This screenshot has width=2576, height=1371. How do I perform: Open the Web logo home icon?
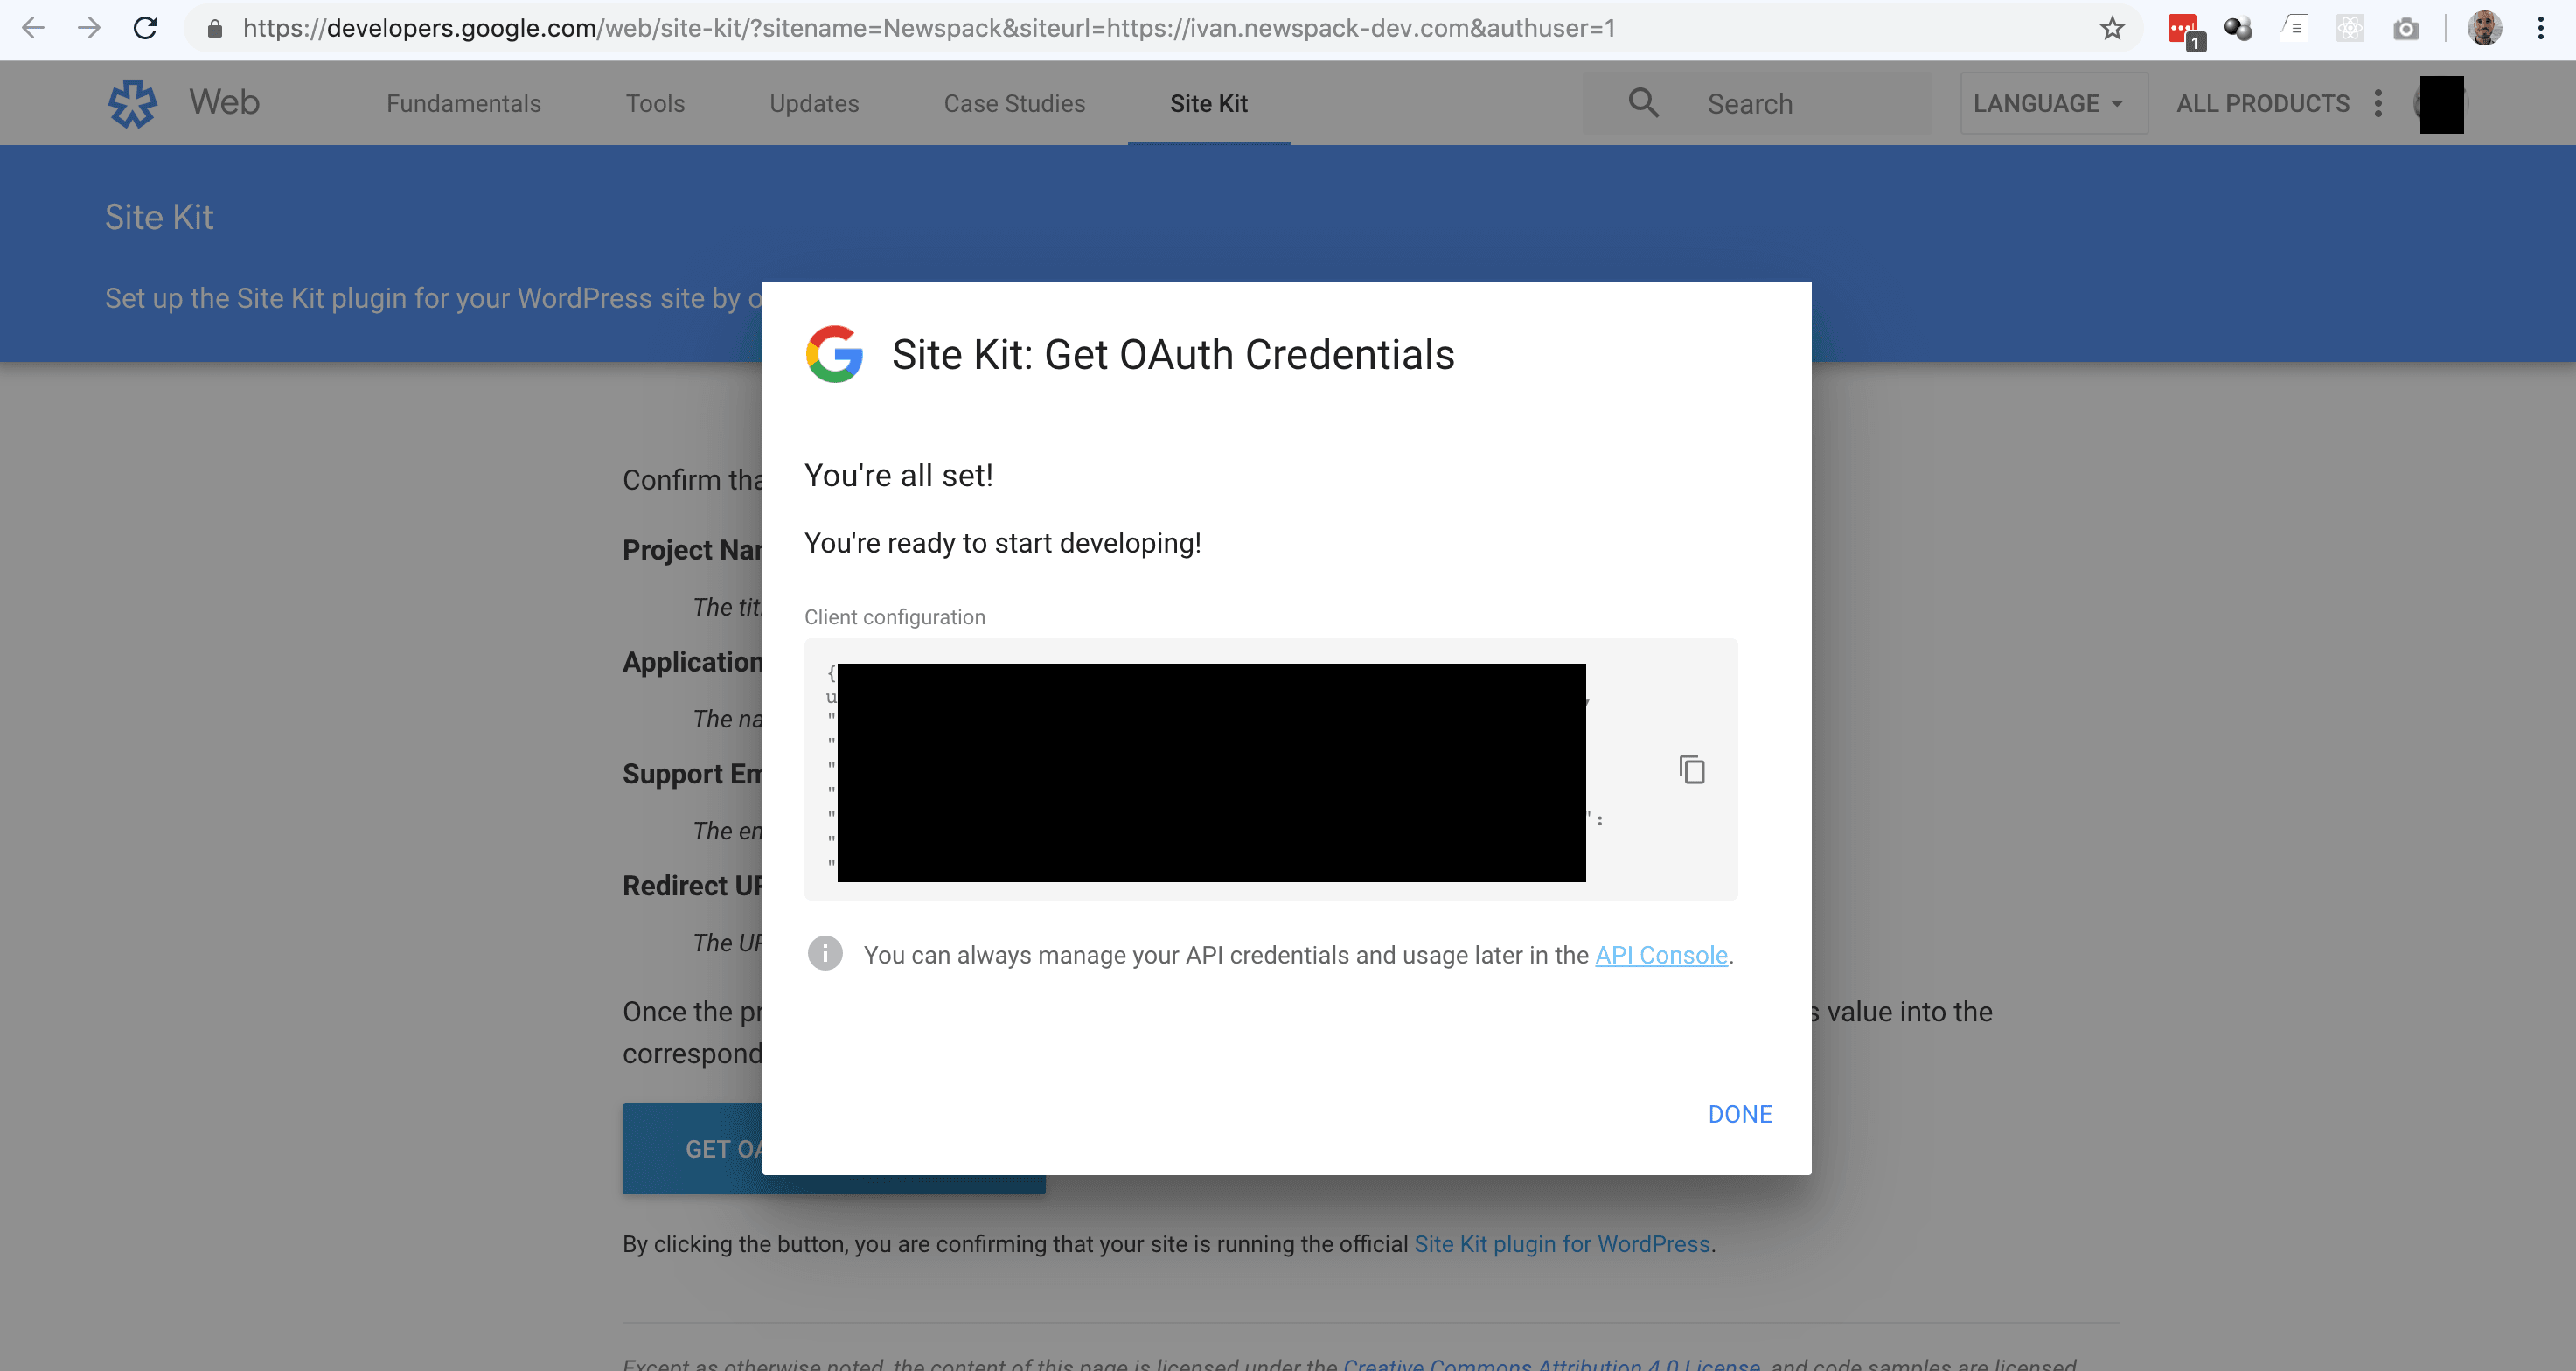pos(132,103)
